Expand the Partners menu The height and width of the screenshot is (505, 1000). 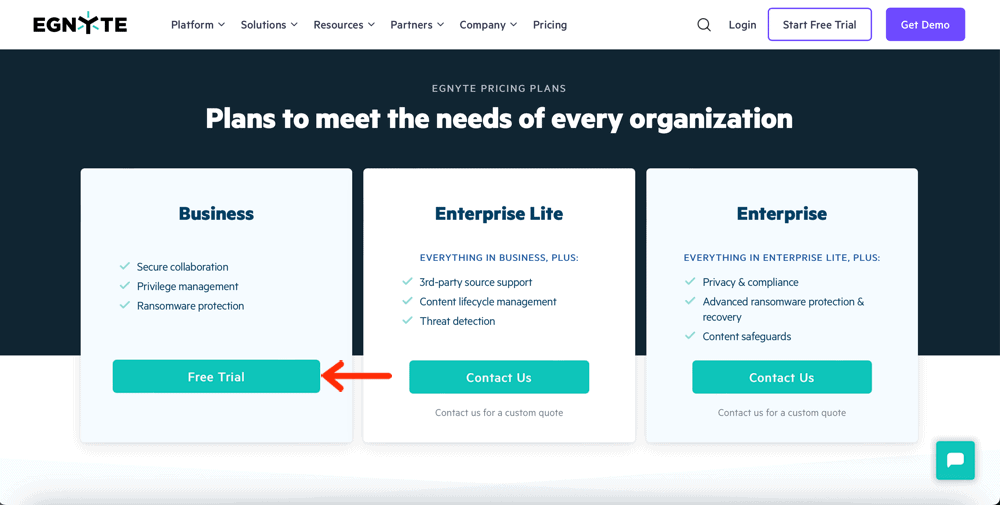click(417, 25)
